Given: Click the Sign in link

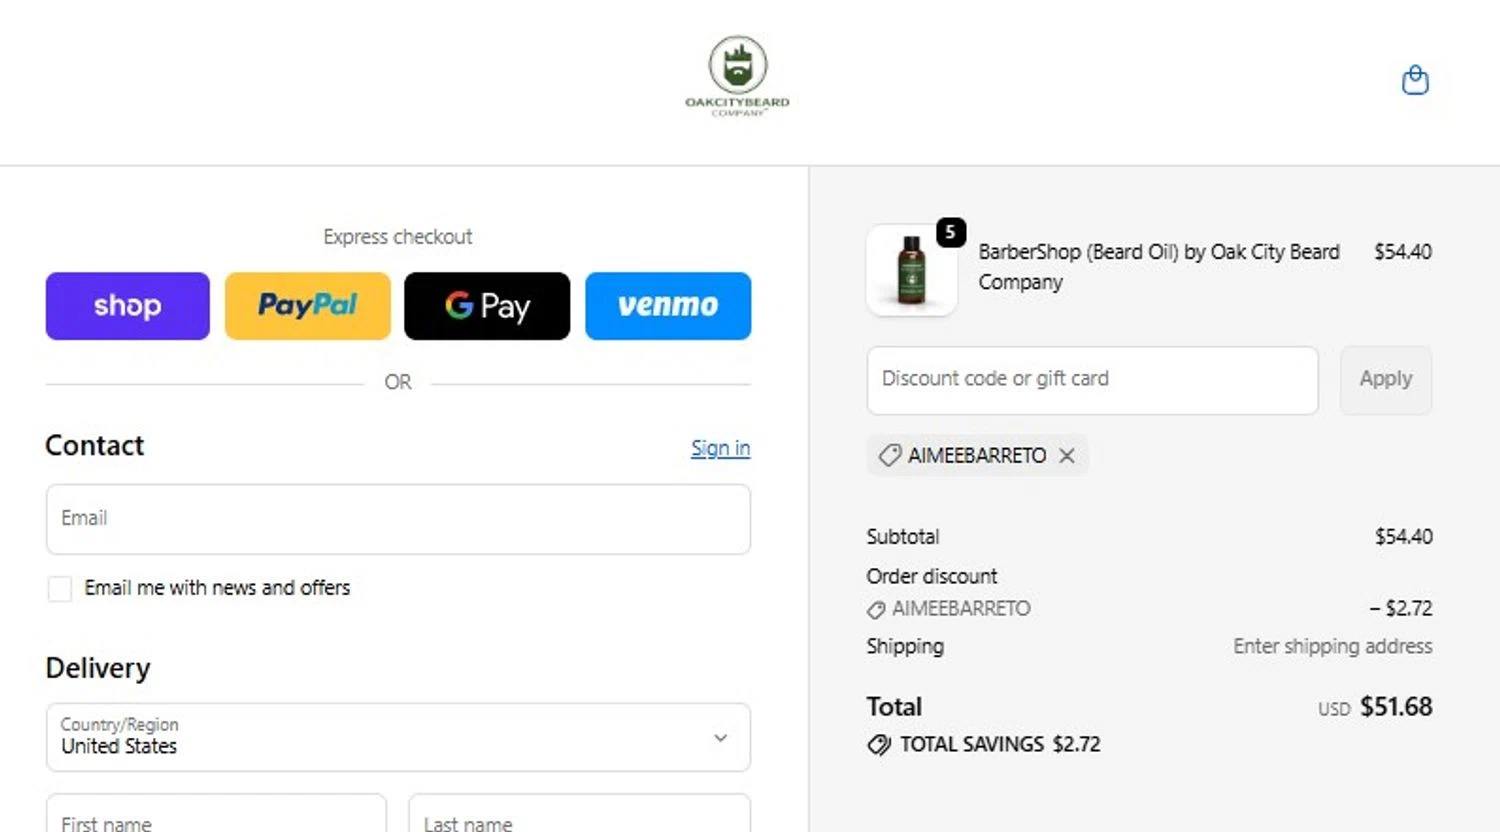Looking at the screenshot, I should pyautogui.click(x=720, y=448).
